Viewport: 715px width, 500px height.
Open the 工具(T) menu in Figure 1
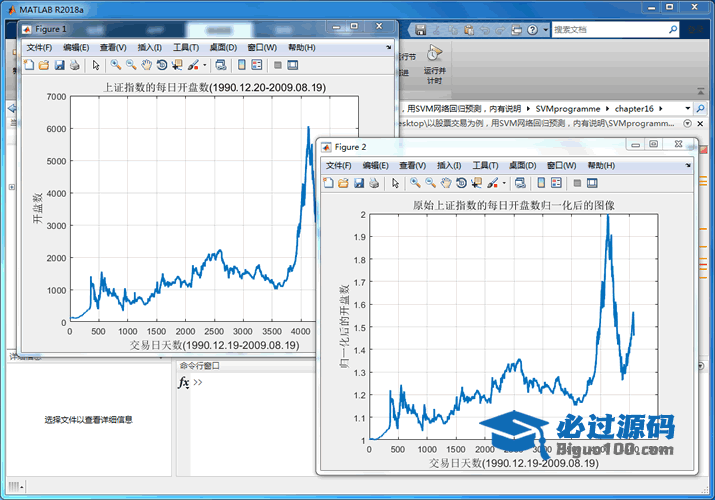pyautogui.click(x=186, y=47)
